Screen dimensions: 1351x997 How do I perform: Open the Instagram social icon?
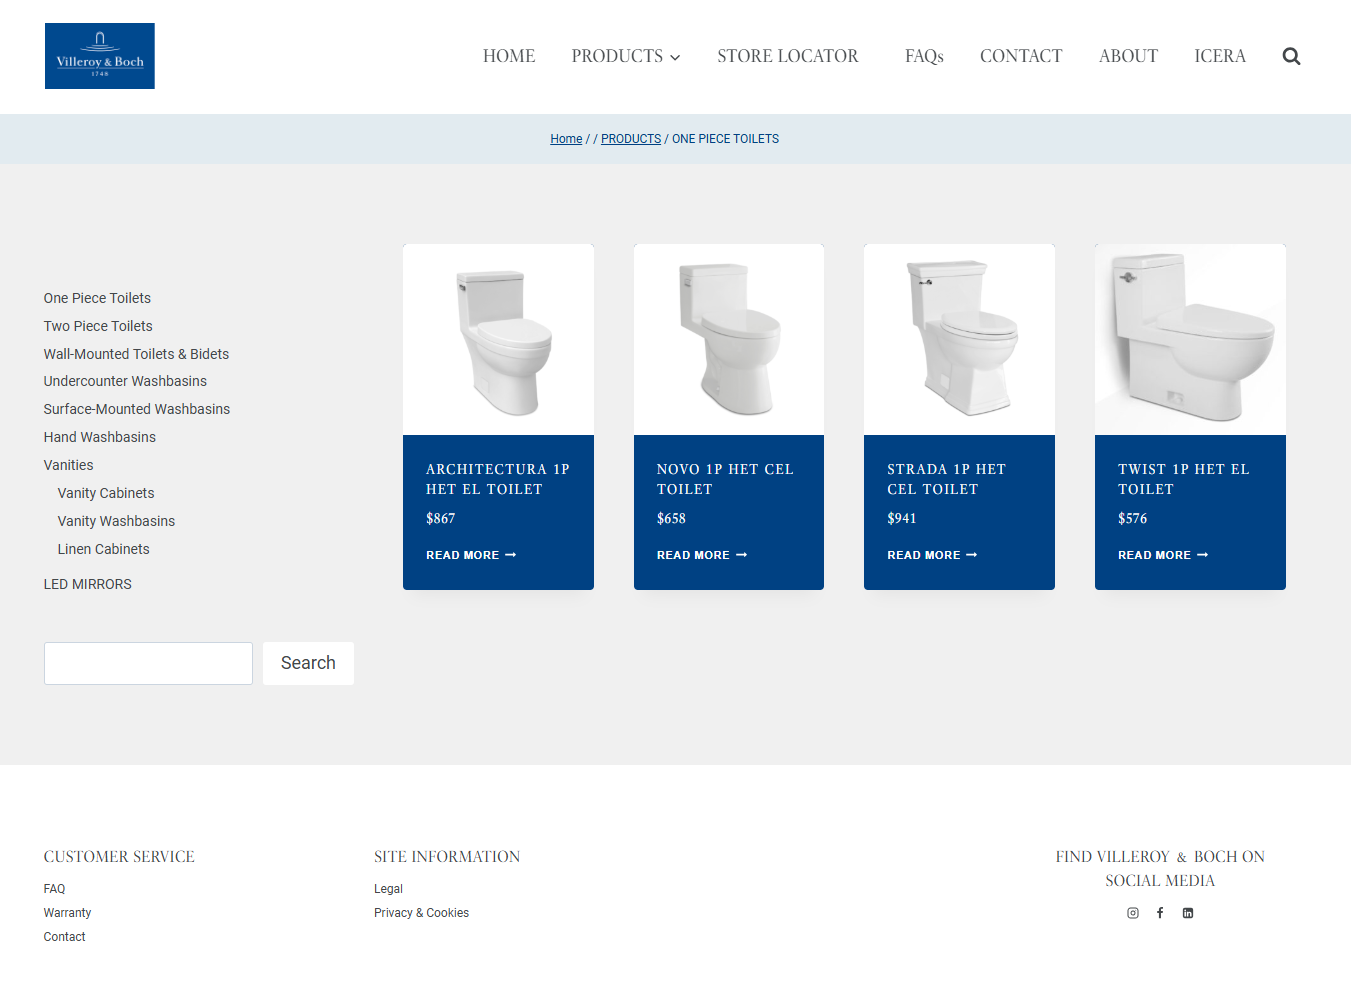(x=1133, y=913)
